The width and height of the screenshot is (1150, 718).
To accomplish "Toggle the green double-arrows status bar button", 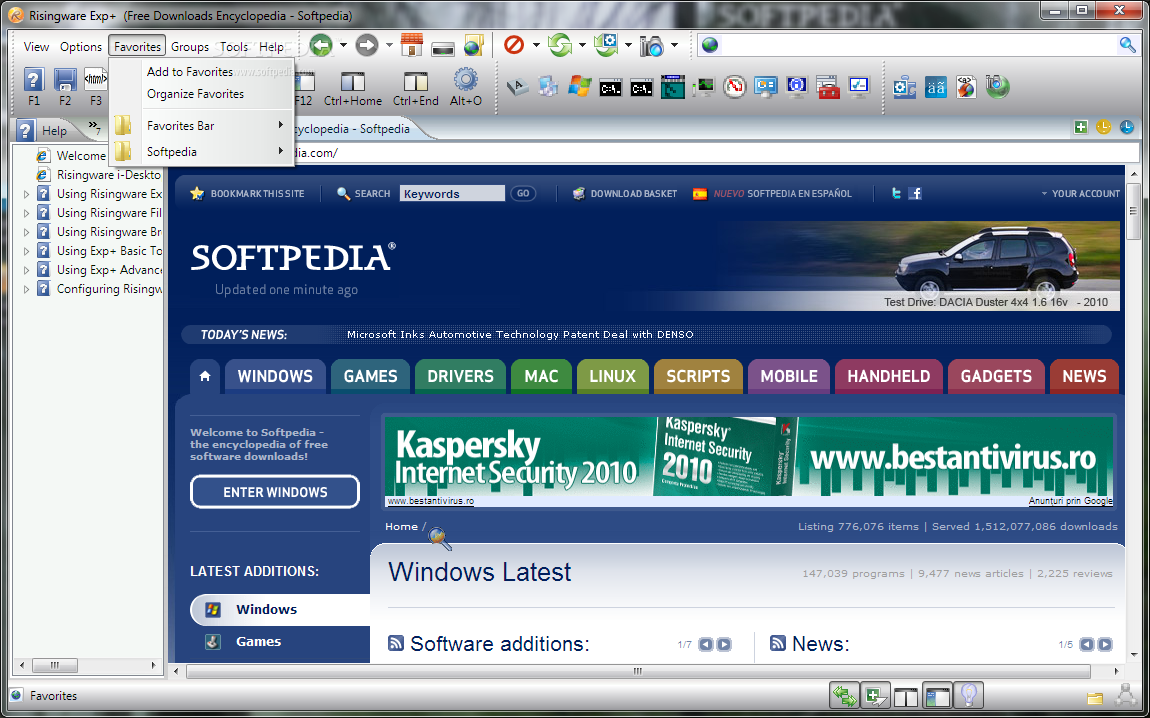I will coord(844,695).
